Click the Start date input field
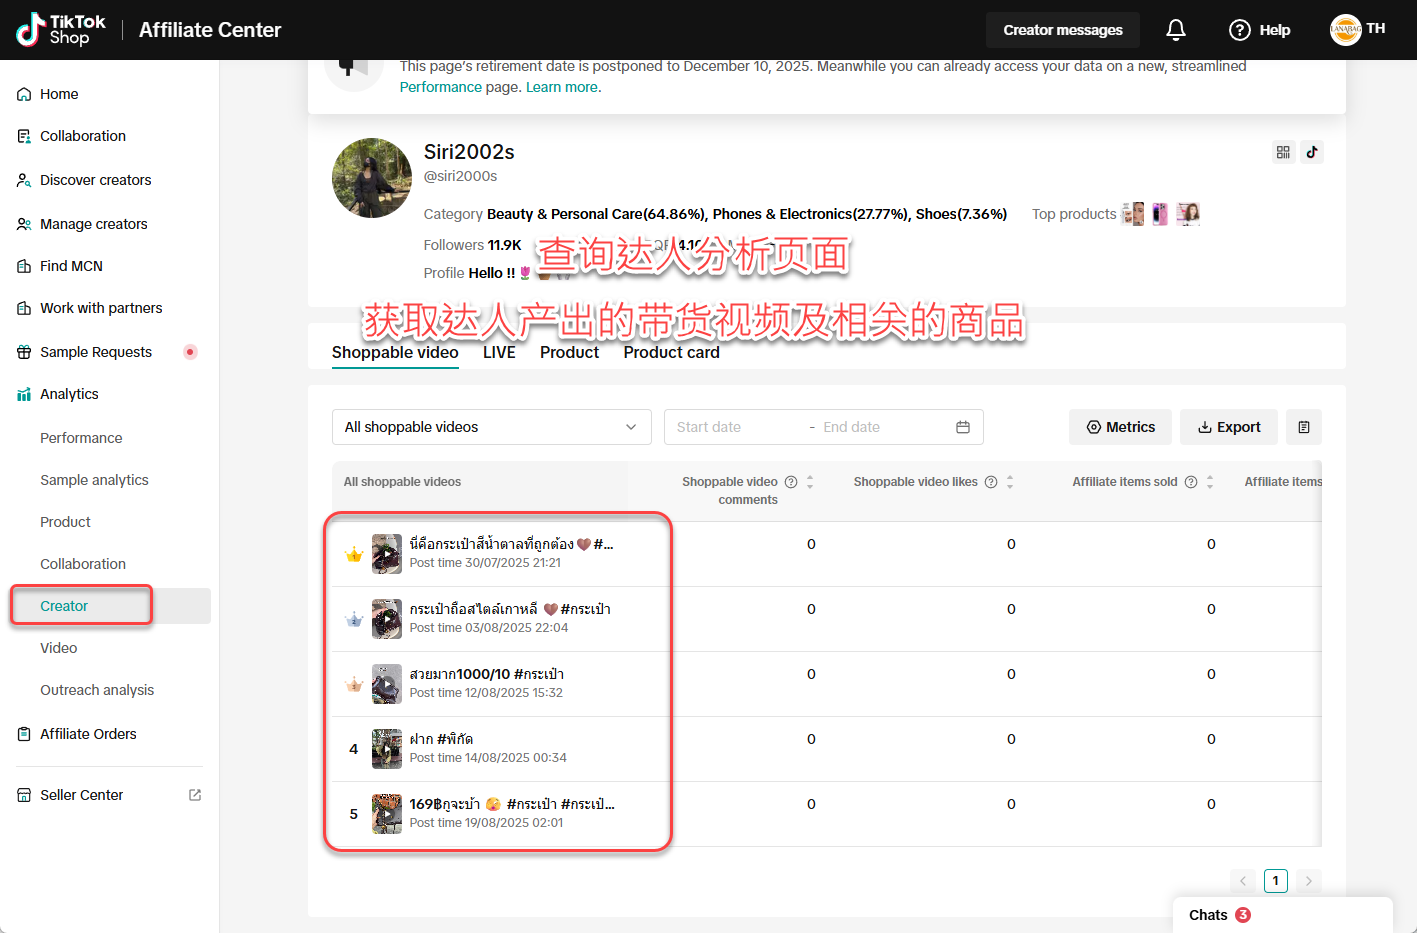 point(735,427)
